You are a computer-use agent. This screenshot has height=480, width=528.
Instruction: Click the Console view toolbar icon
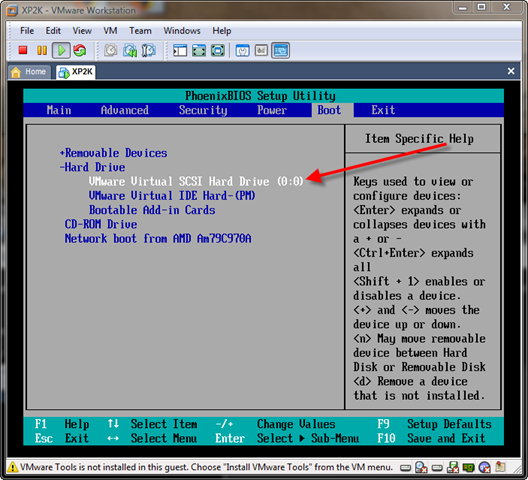pos(280,51)
